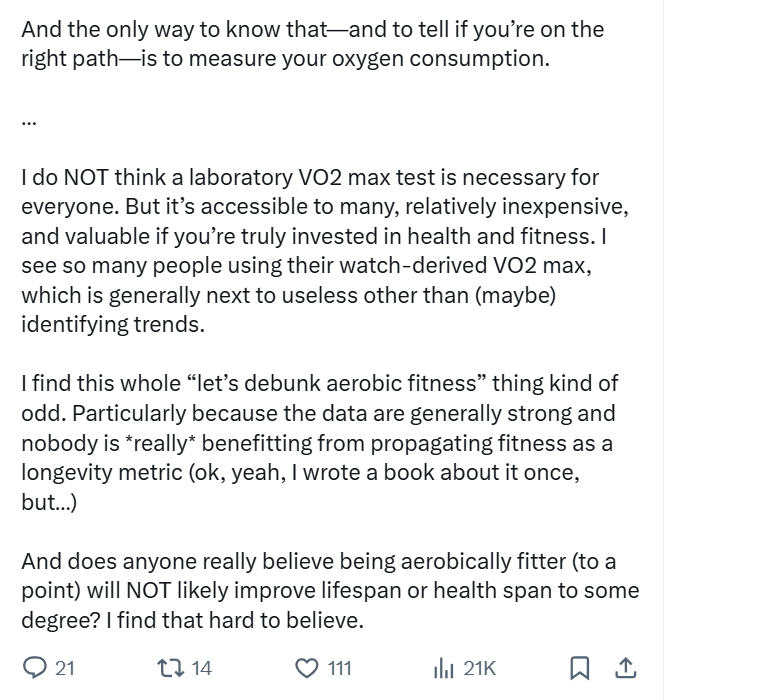Click the reply count 21
758x700 pixels.
[65, 668]
